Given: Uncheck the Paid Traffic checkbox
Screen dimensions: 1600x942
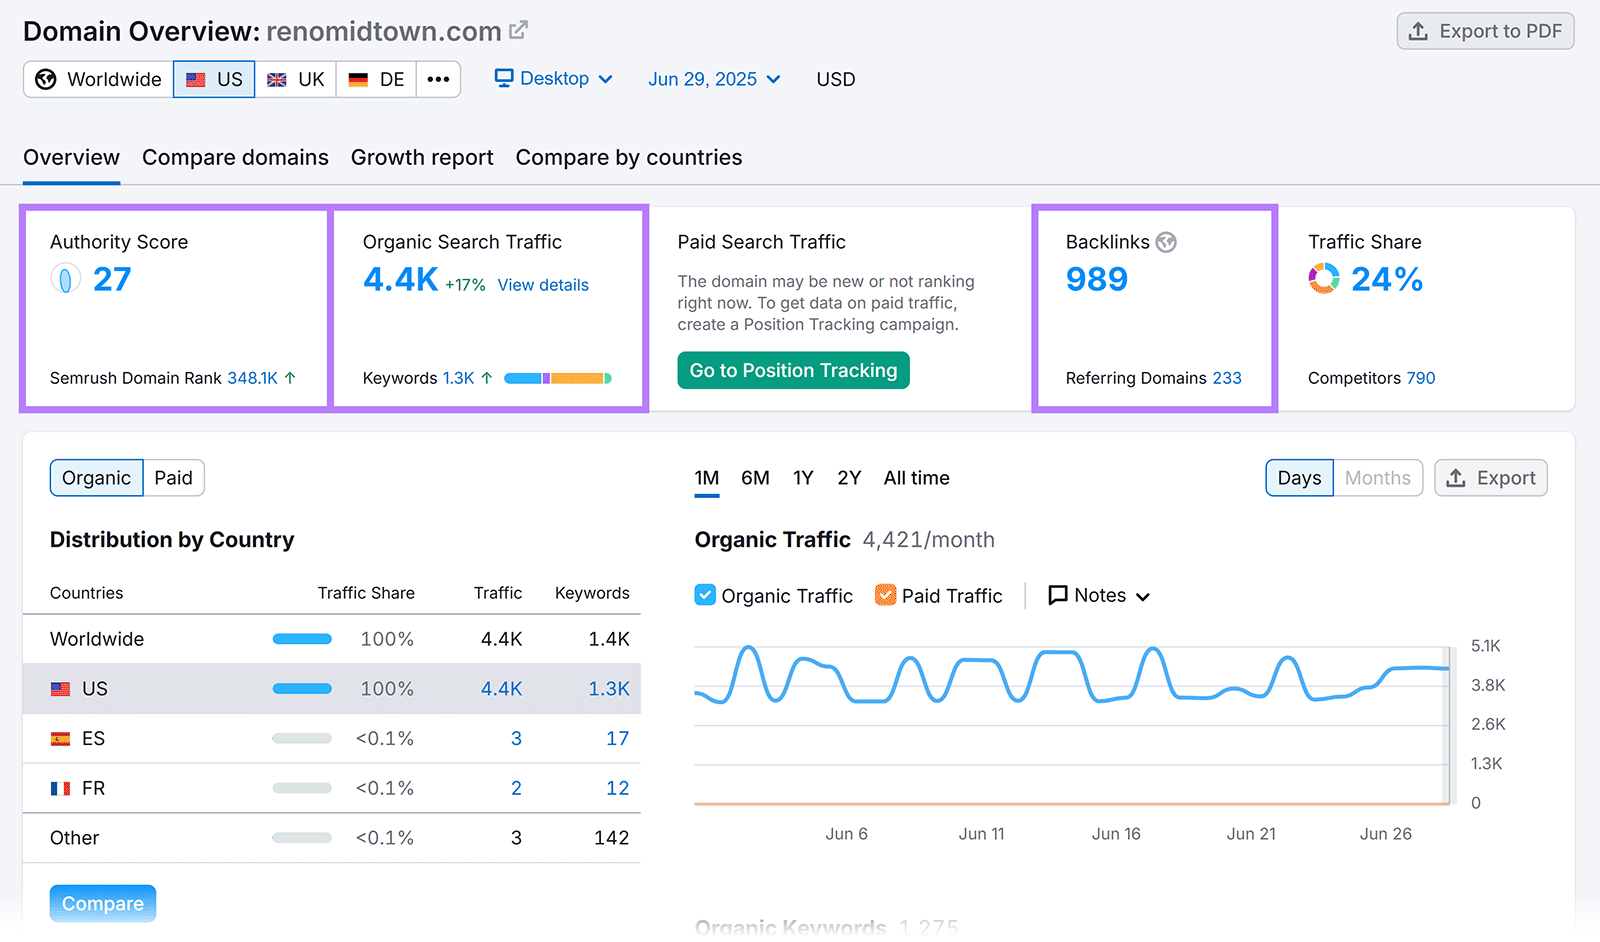Looking at the screenshot, I should pos(885,594).
